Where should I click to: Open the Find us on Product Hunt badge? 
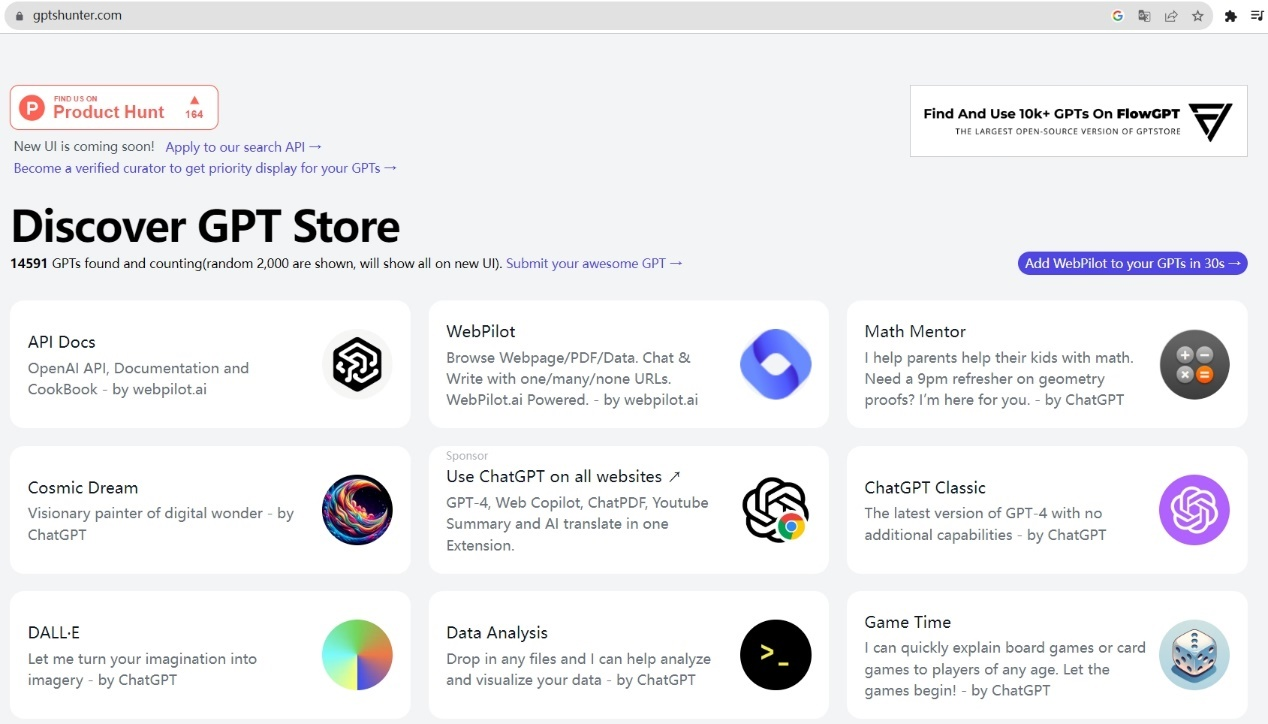tap(114, 107)
